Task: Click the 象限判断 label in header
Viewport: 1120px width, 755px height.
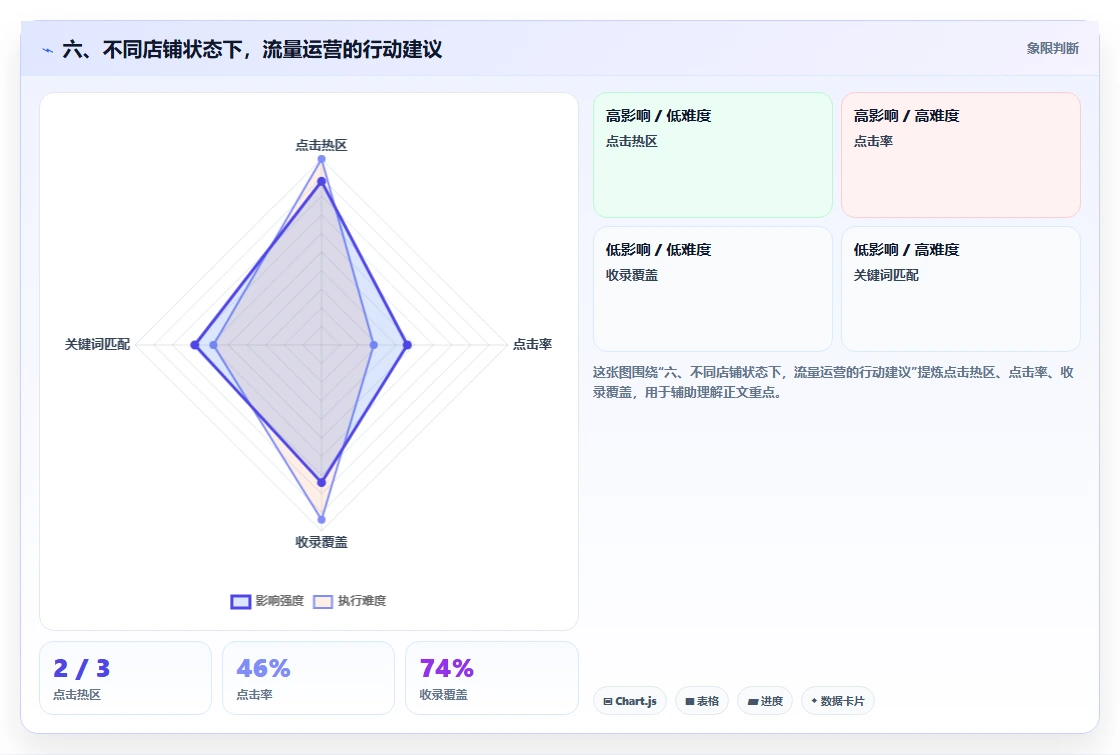Action: (x=1052, y=49)
